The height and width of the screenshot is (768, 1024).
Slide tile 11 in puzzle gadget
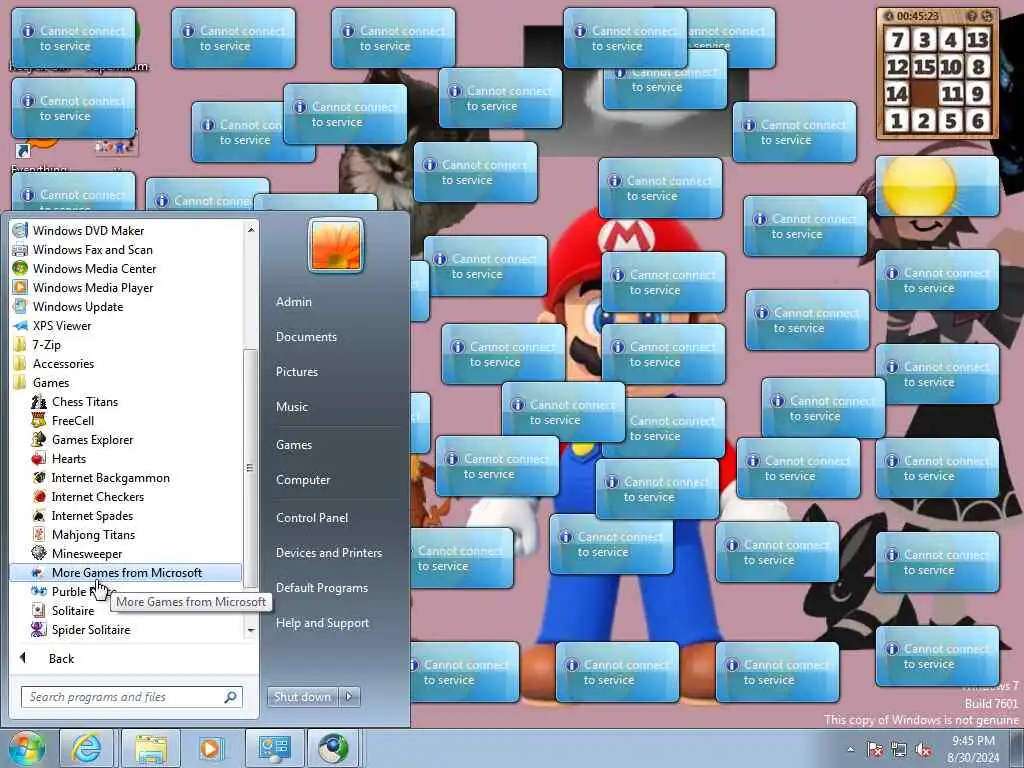click(951, 94)
